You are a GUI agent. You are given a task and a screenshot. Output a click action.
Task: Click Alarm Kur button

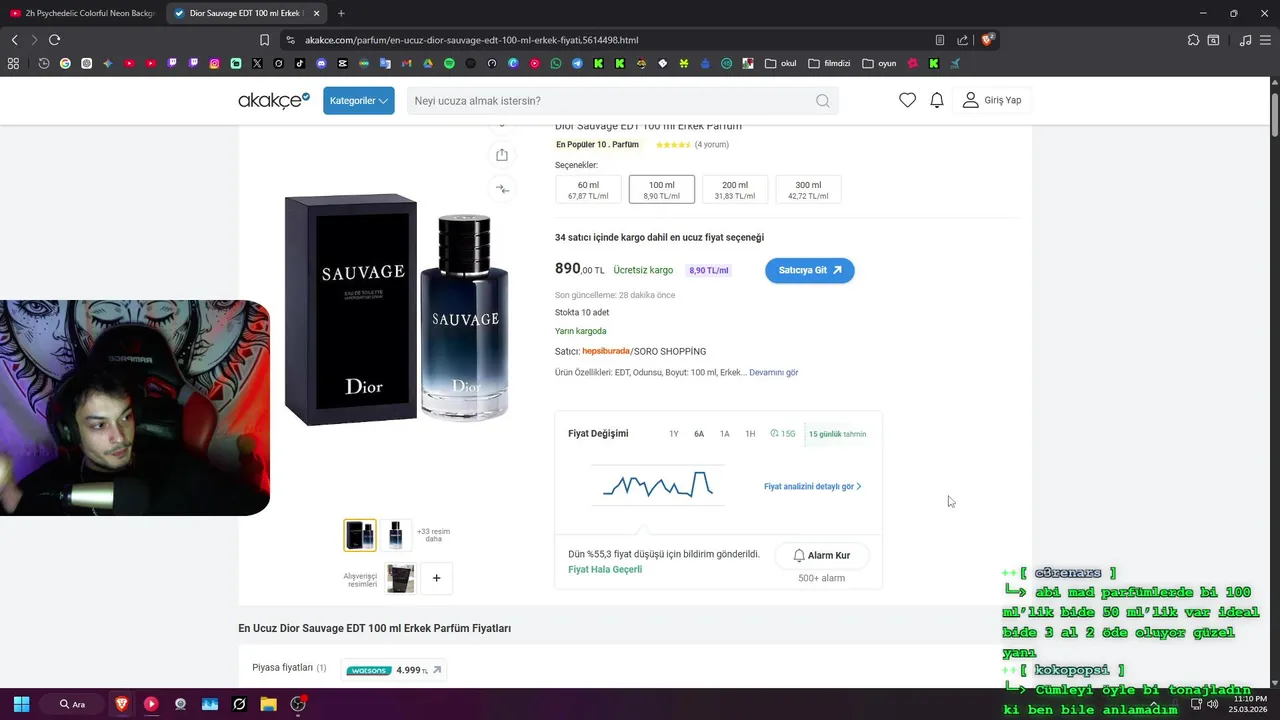pyautogui.click(x=821, y=556)
